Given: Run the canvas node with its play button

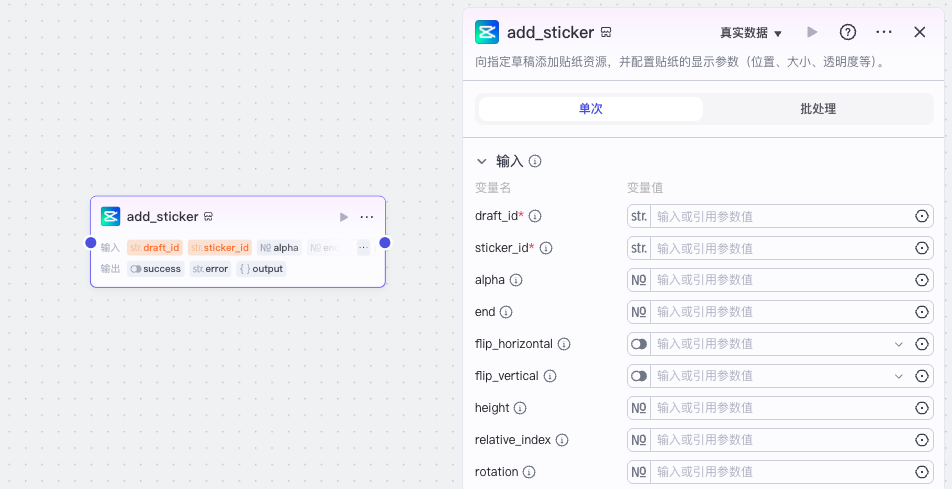Looking at the screenshot, I should [x=344, y=217].
